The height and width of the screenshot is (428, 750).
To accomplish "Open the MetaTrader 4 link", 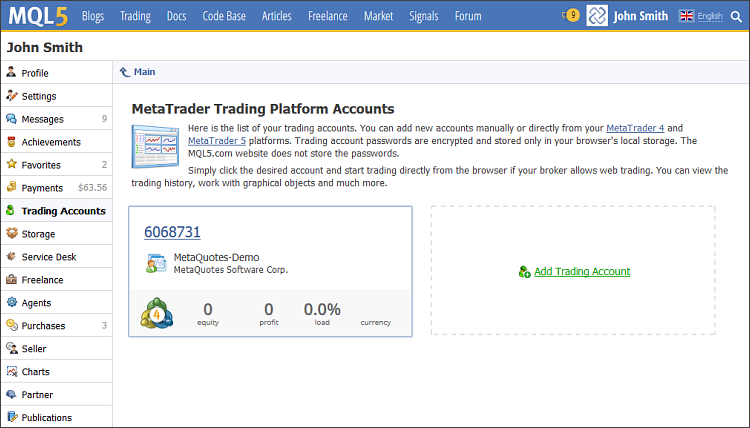I will (635, 128).
